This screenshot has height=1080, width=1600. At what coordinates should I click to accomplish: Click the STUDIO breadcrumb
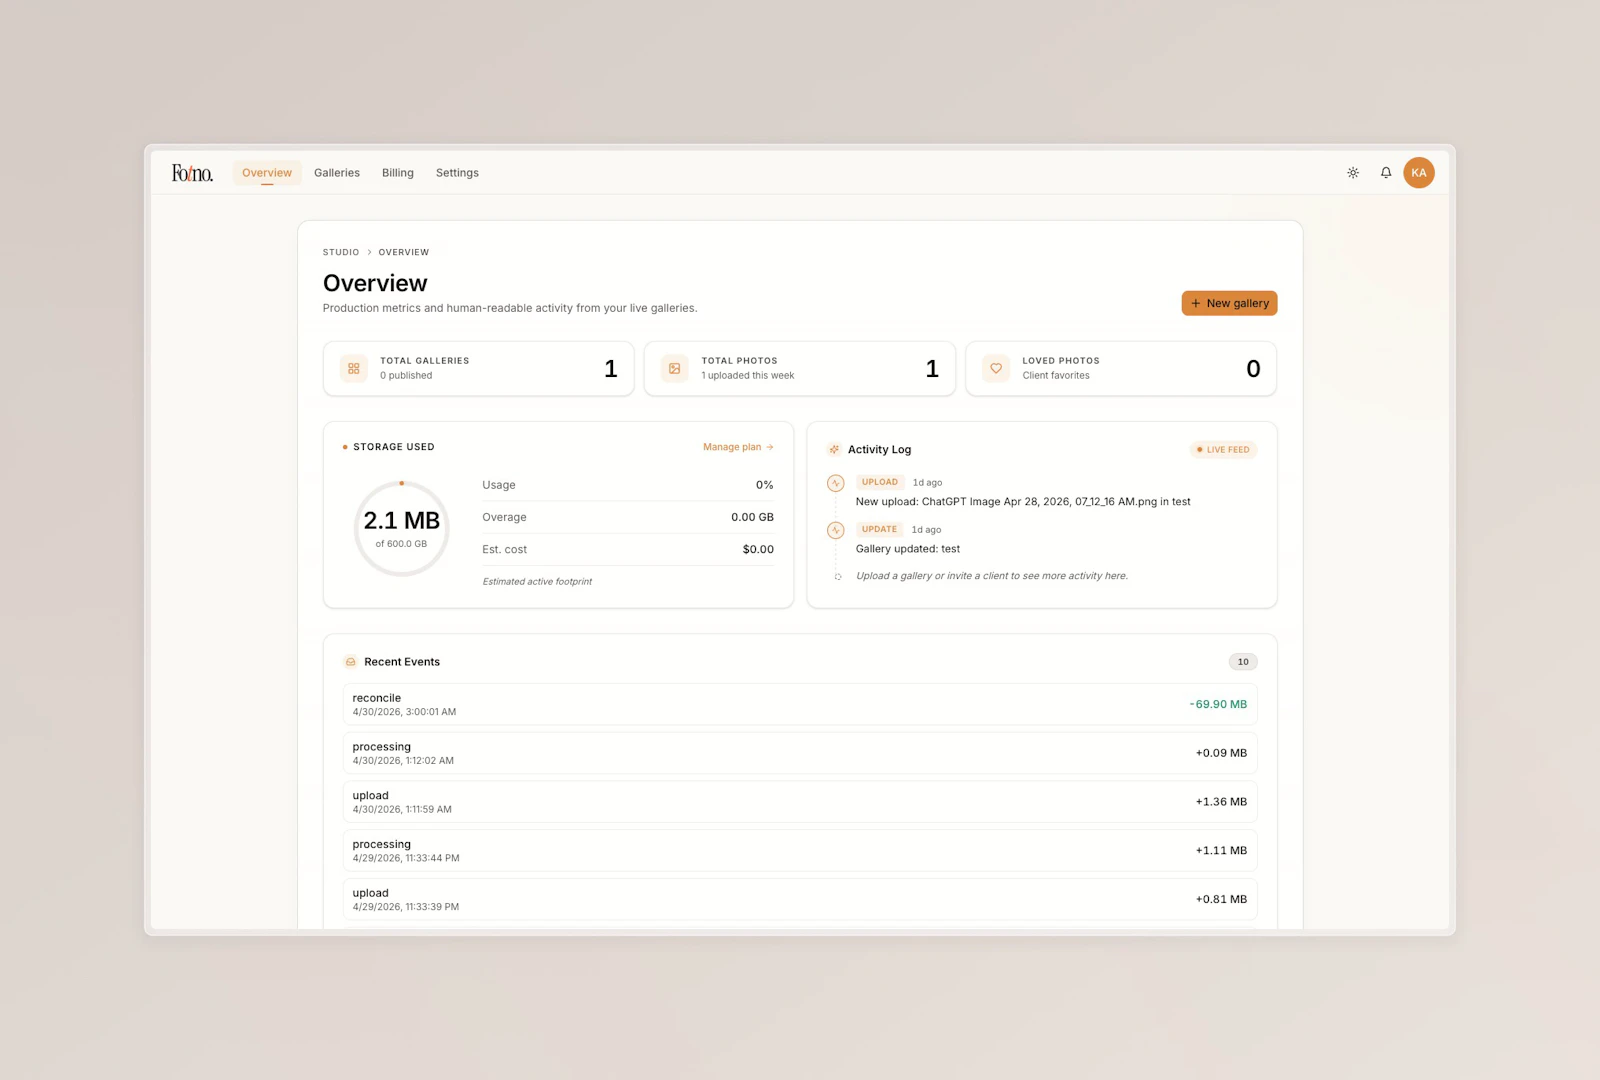click(341, 252)
